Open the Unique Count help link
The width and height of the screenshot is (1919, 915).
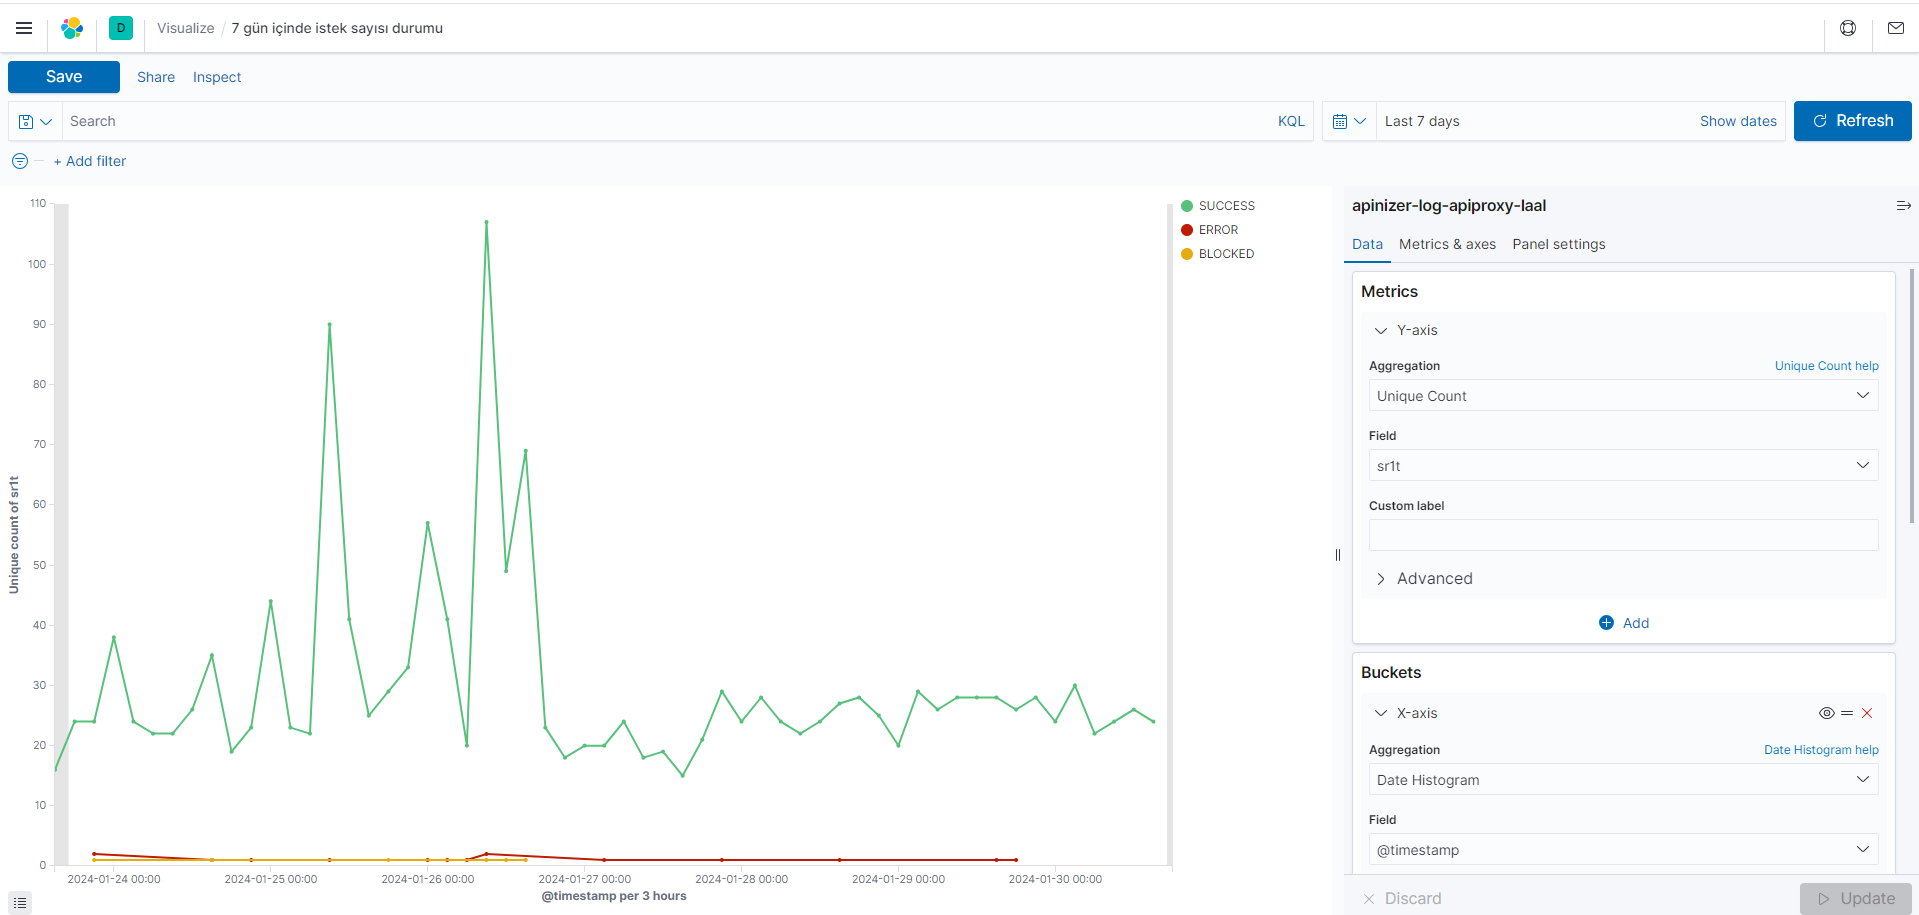pyautogui.click(x=1826, y=365)
